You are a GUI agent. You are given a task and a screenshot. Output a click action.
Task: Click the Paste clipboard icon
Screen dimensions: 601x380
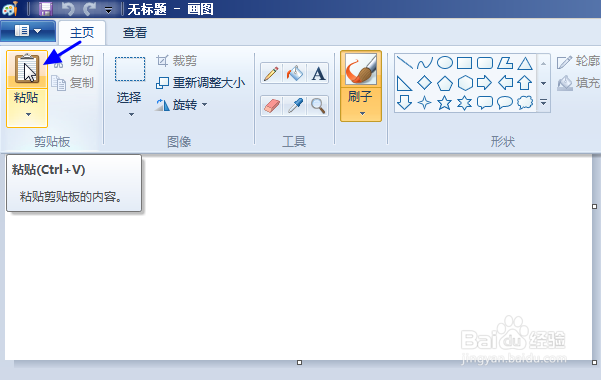point(27,69)
